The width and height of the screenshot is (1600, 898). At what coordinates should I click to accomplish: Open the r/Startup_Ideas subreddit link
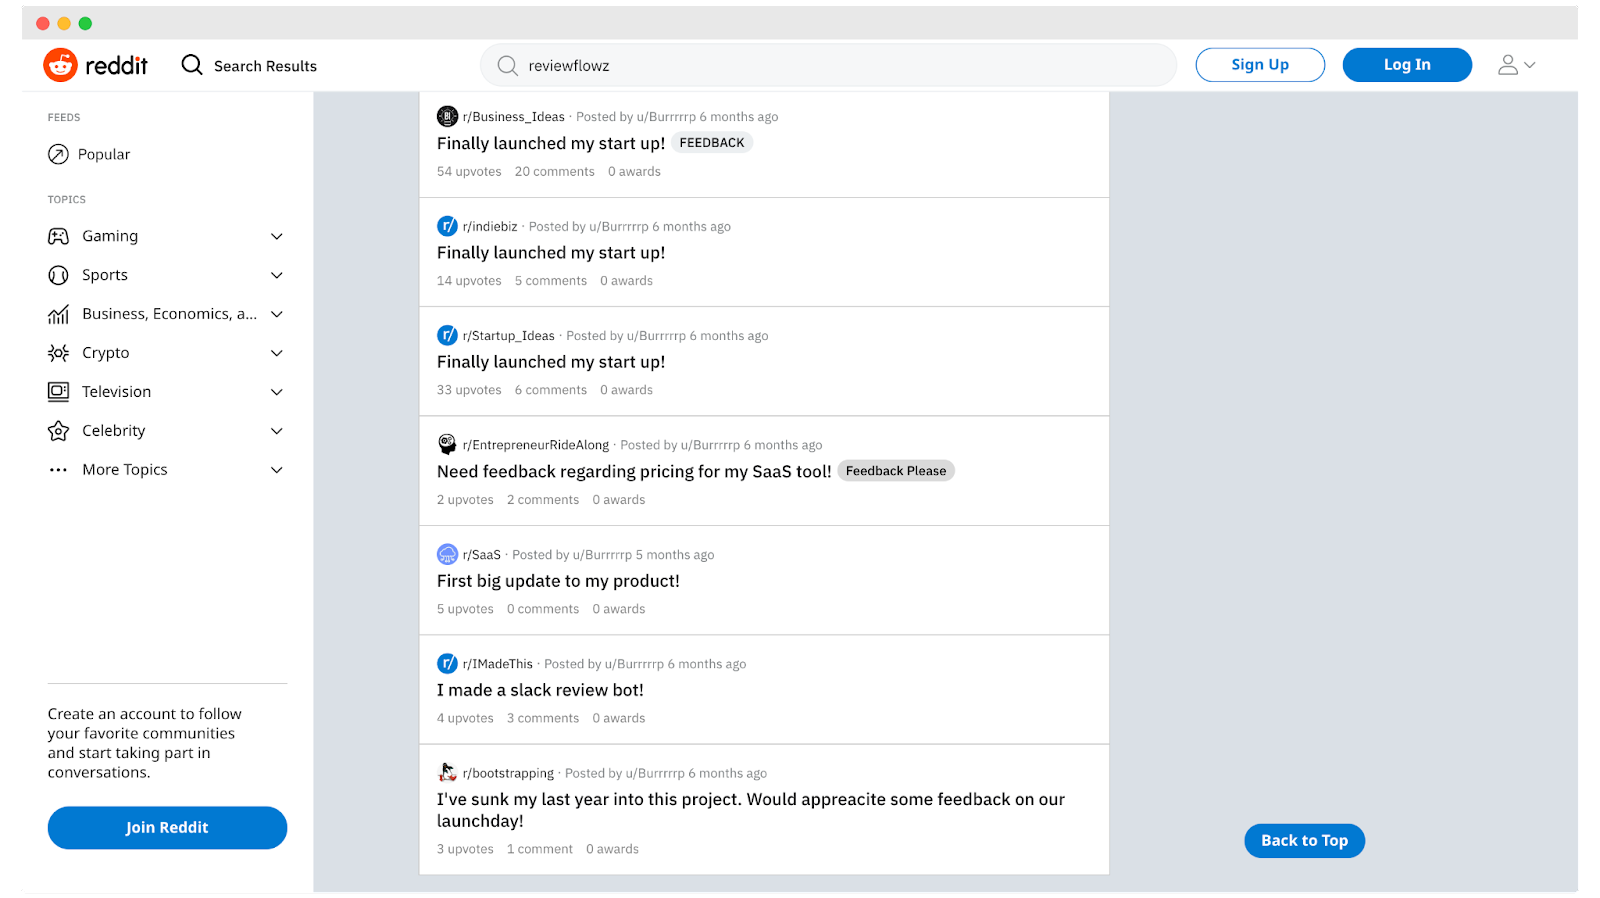(x=509, y=336)
